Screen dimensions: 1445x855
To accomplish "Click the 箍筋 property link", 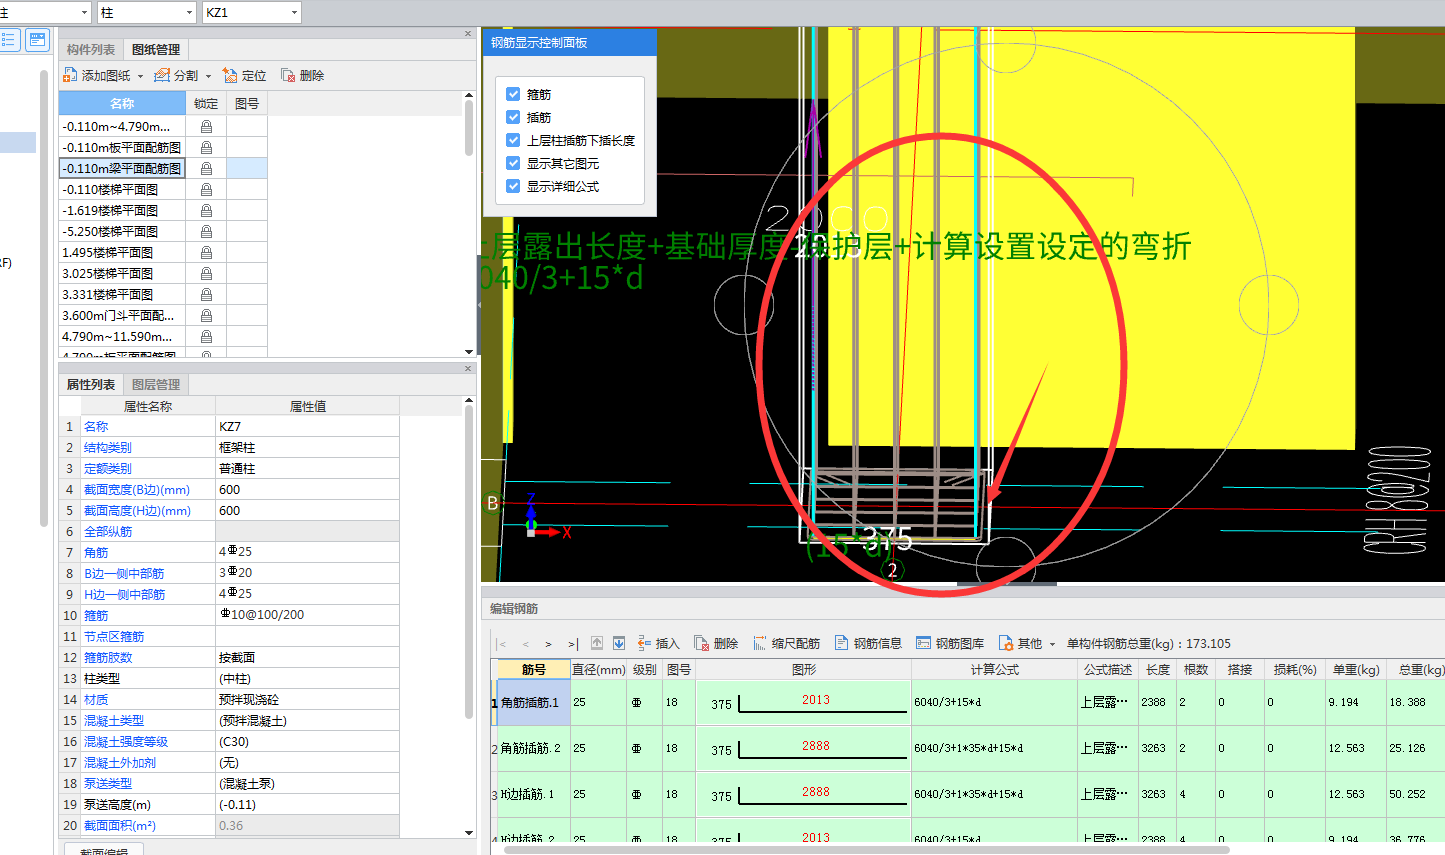I will pyautogui.click(x=96, y=616).
